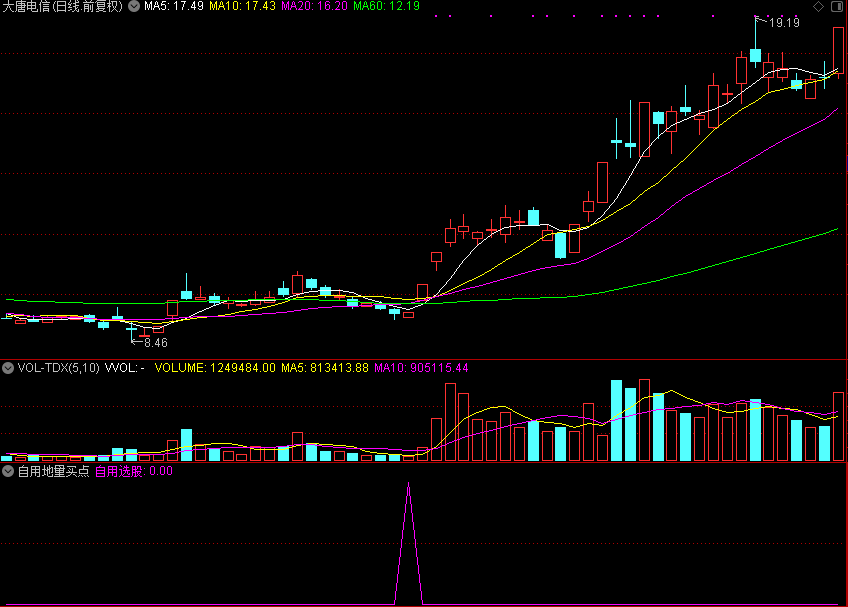This screenshot has width=848, height=607.
Task: Click the magenta buy-signal spike peak
Action: pos(408,485)
